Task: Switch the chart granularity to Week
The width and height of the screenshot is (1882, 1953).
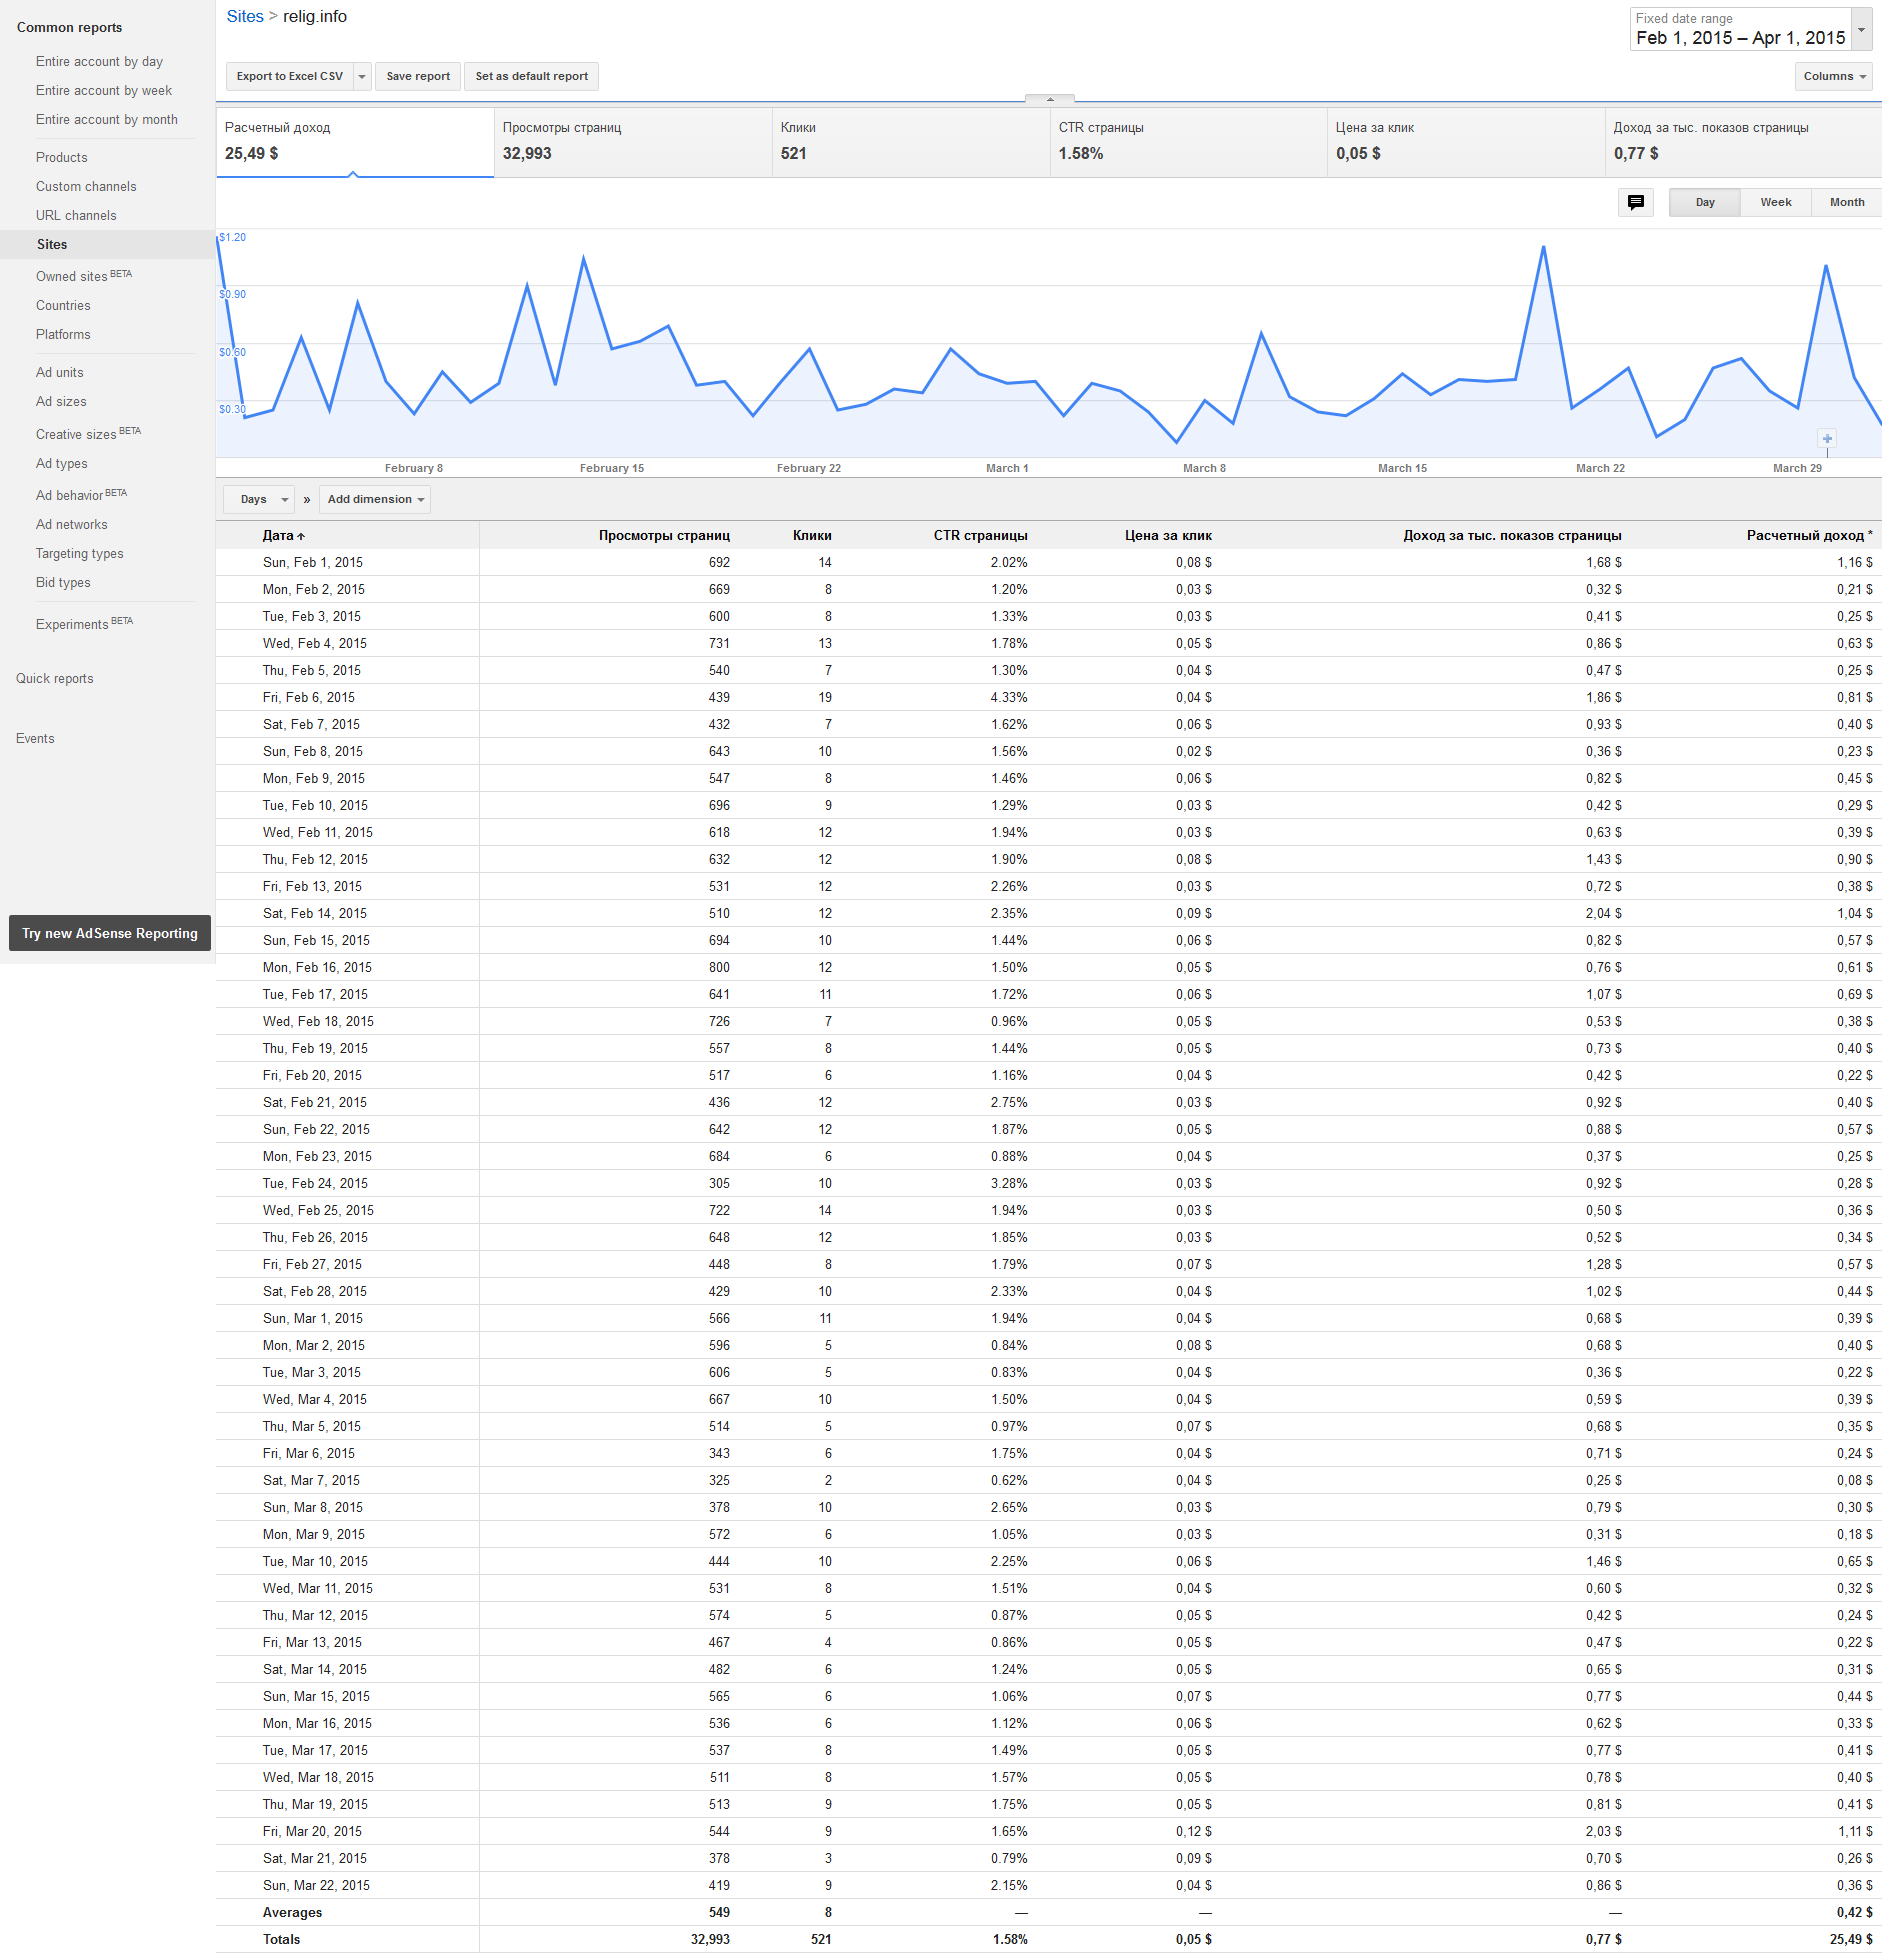Action: [x=1775, y=202]
